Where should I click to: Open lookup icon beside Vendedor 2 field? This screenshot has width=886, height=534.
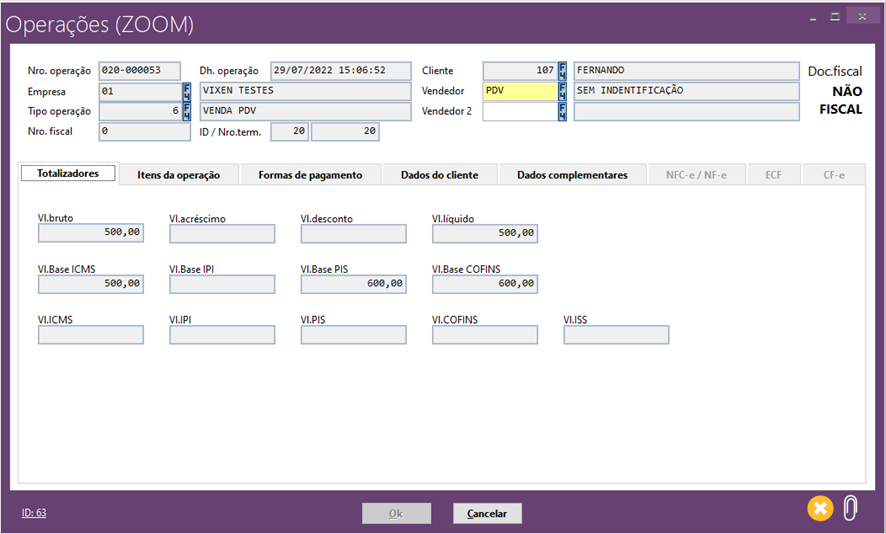563,111
